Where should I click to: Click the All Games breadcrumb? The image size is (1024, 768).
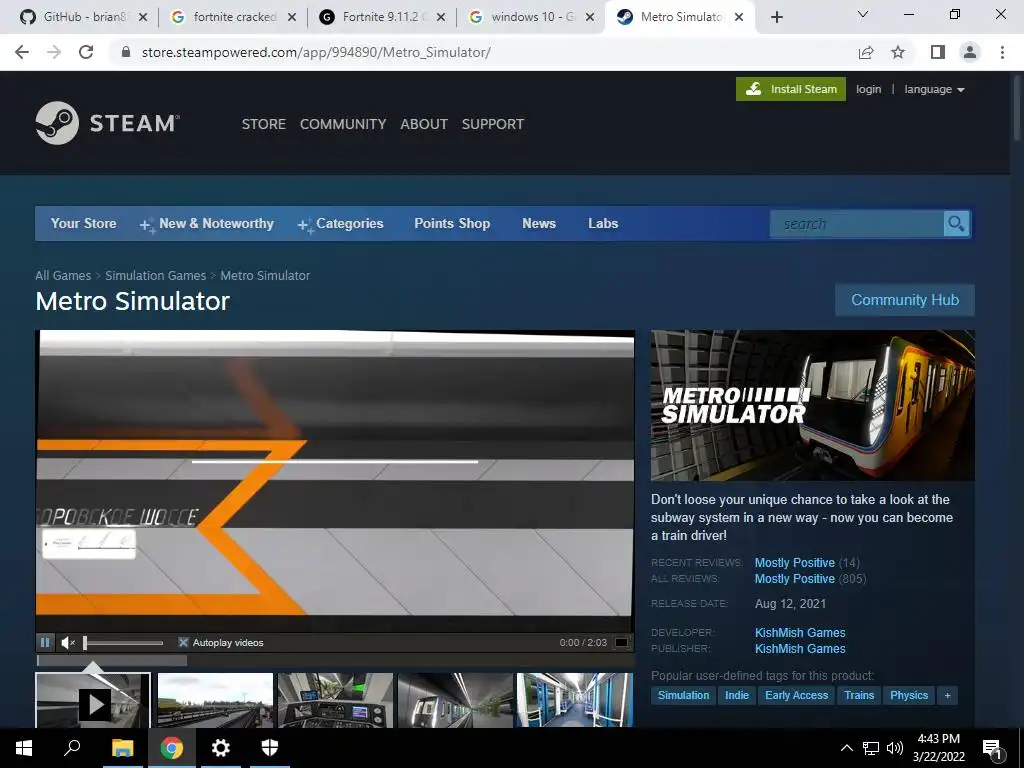63,276
